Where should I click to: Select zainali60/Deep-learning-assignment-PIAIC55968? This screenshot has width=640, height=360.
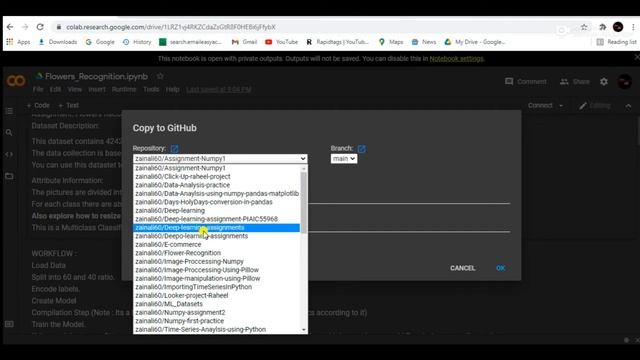click(216, 219)
